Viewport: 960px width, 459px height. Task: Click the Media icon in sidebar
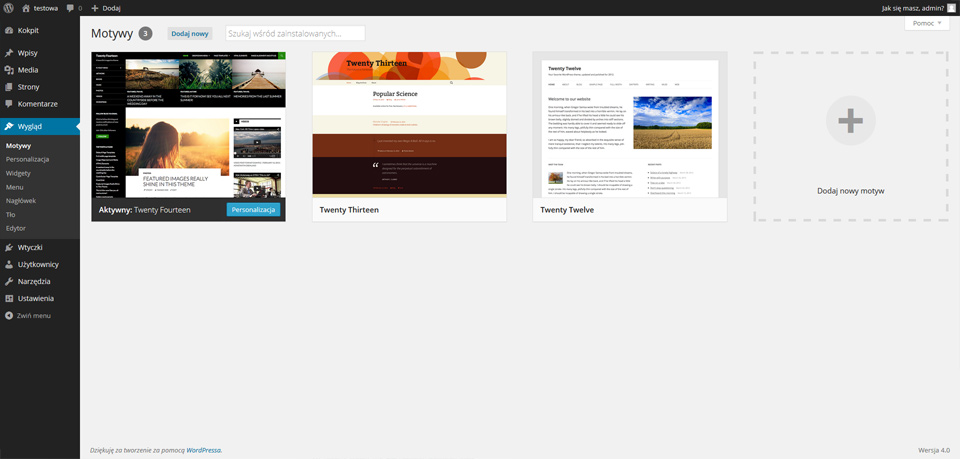(x=9, y=70)
